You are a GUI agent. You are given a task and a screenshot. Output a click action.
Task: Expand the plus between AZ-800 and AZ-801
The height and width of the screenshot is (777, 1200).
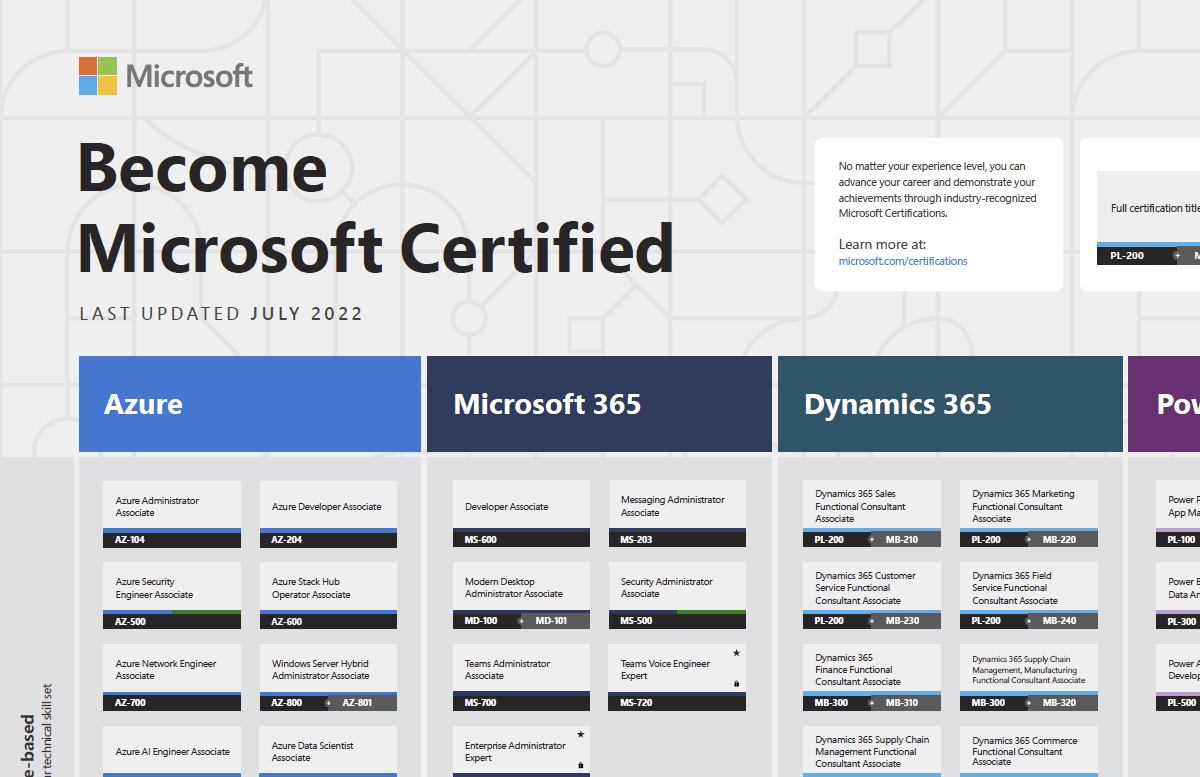328,702
